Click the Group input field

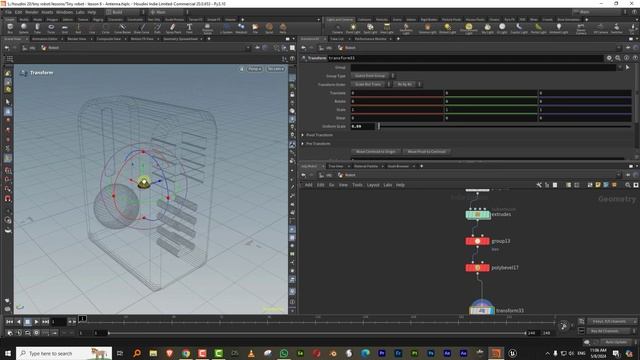point(484,67)
